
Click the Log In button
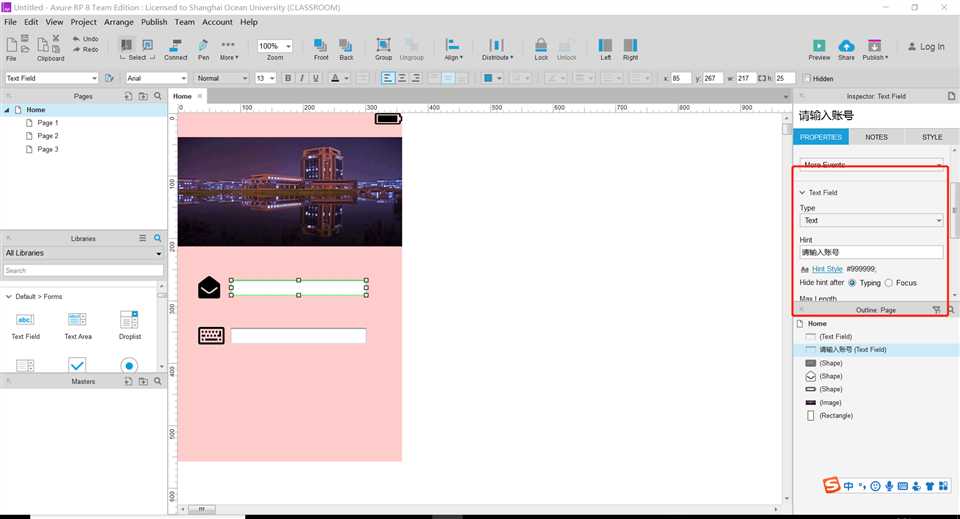coord(926,47)
